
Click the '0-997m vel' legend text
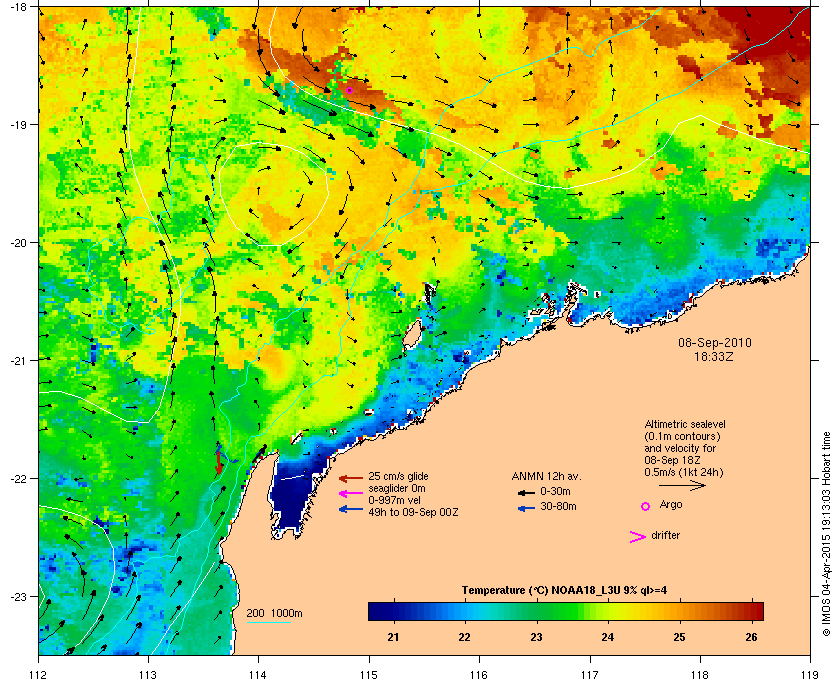click(394, 500)
